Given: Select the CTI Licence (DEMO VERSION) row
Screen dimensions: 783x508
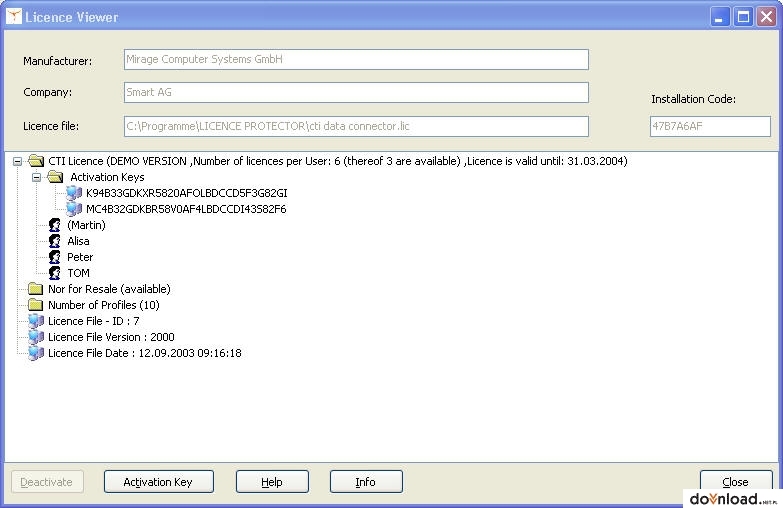Looking at the screenshot, I should point(338,161).
